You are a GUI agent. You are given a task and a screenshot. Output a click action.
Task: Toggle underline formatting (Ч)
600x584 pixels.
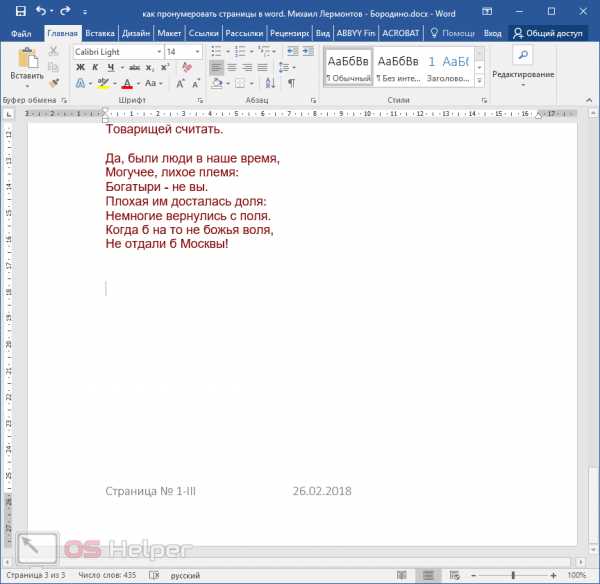[111, 68]
